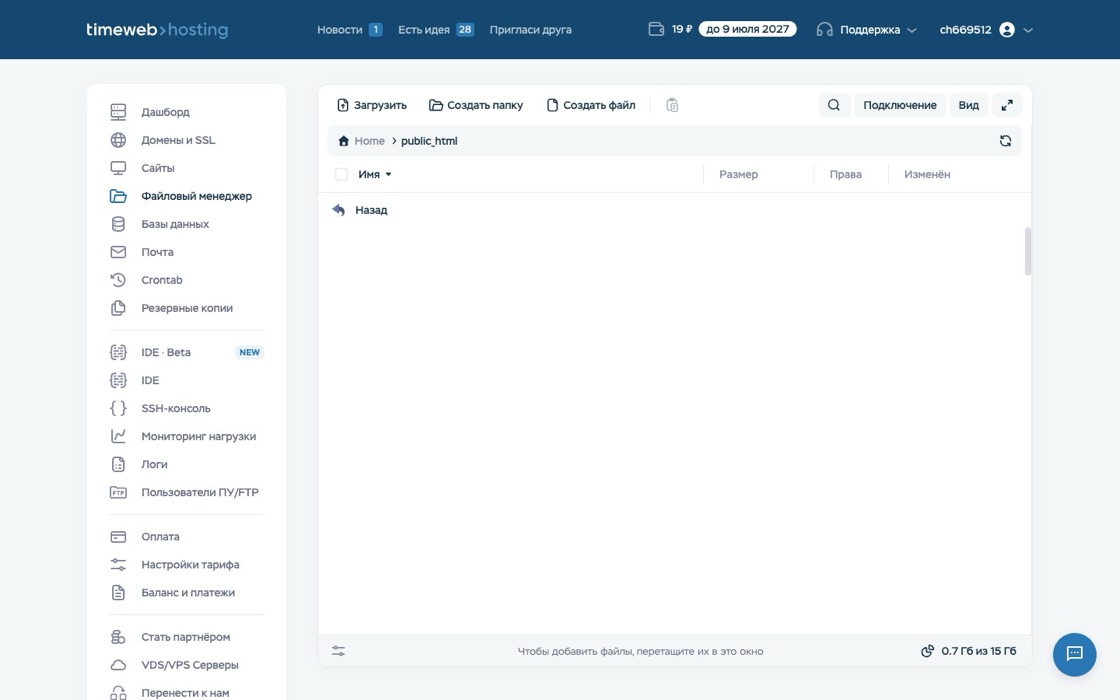Image resolution: width=1120 pixels, height=700 pixels.
Task: Click the до 9 июля 2027 badge
Action: 747,29
